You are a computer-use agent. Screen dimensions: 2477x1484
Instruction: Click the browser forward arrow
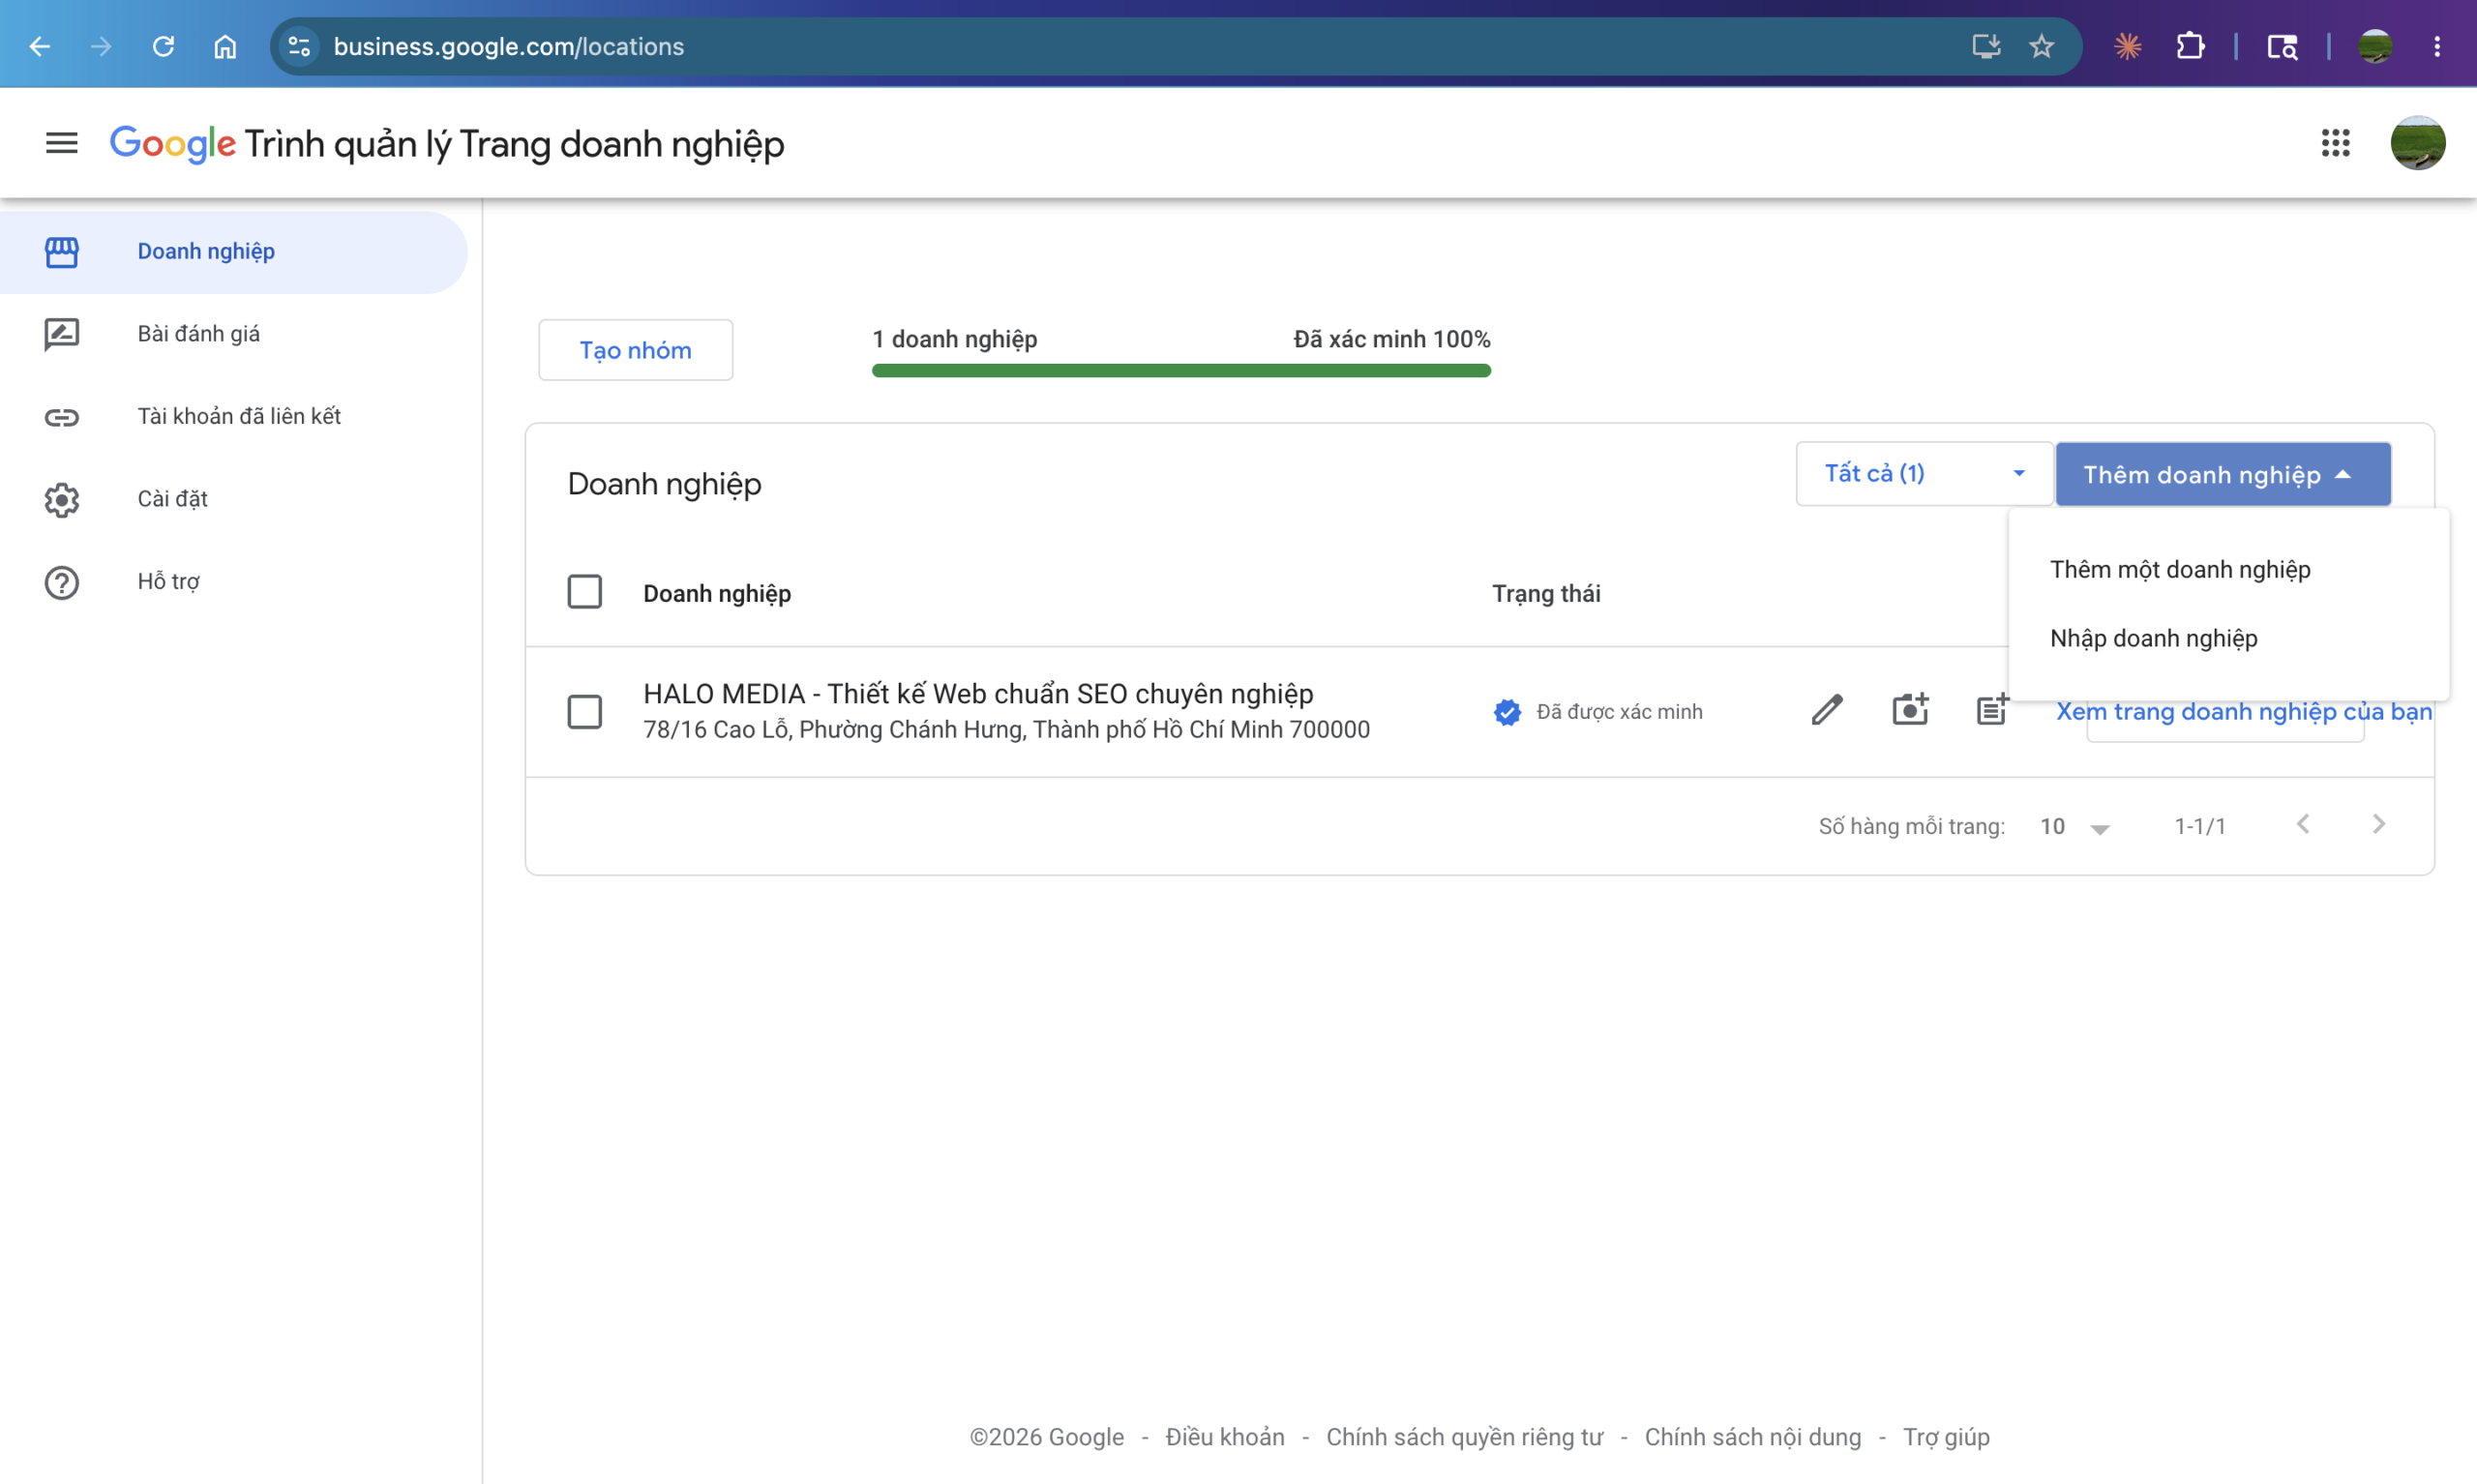click(101, 46)
